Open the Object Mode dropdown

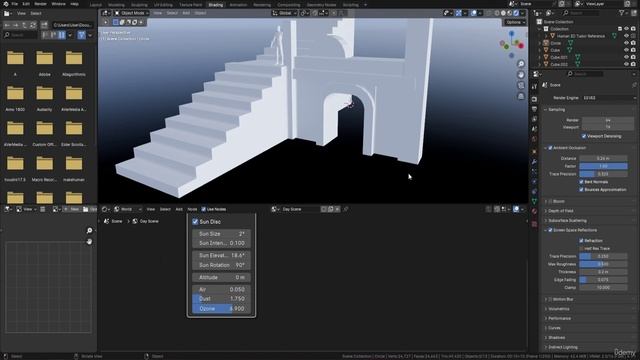click(x=131, y=13)
